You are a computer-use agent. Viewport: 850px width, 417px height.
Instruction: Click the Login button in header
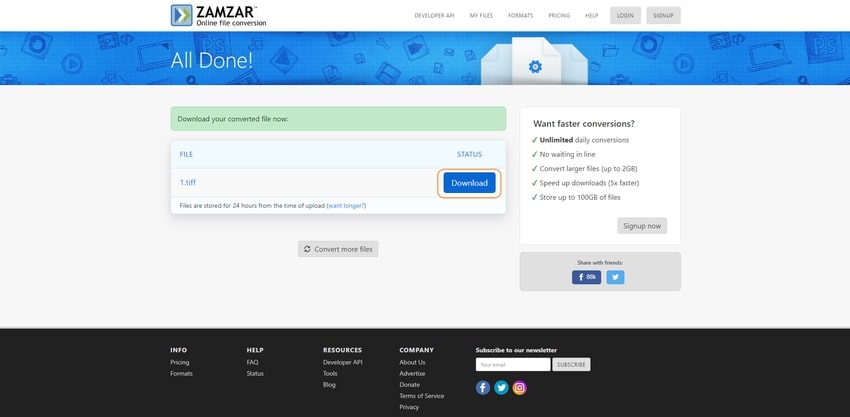(625, 16)
